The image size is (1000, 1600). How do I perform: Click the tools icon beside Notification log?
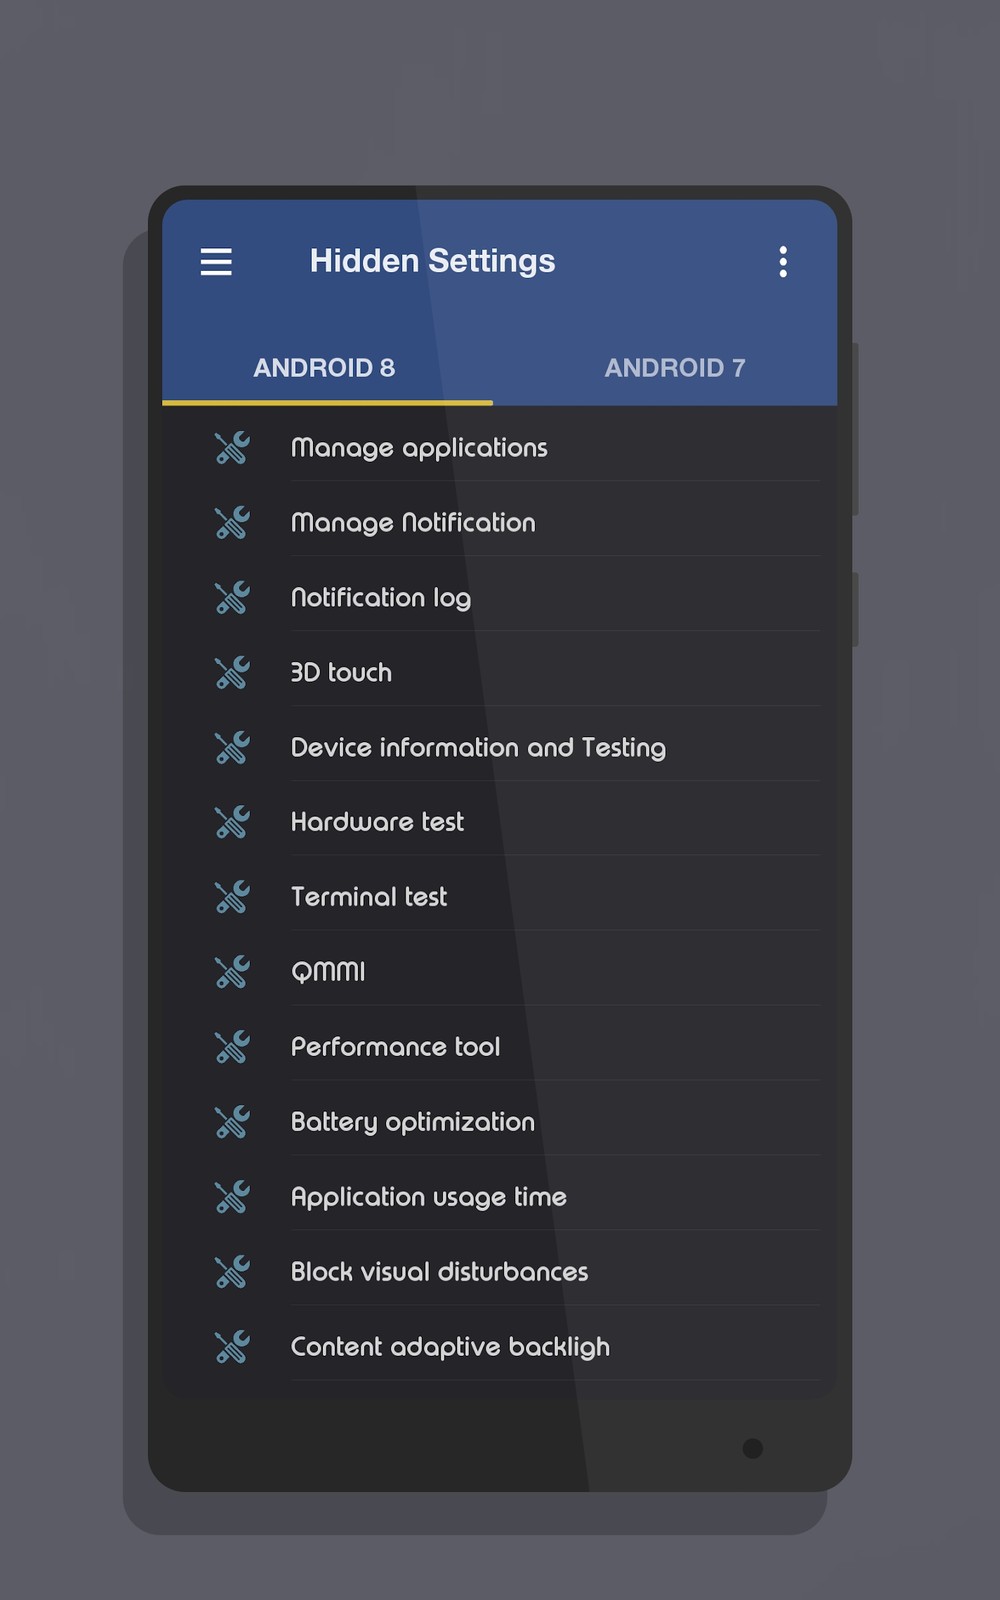tap(232, 598)
